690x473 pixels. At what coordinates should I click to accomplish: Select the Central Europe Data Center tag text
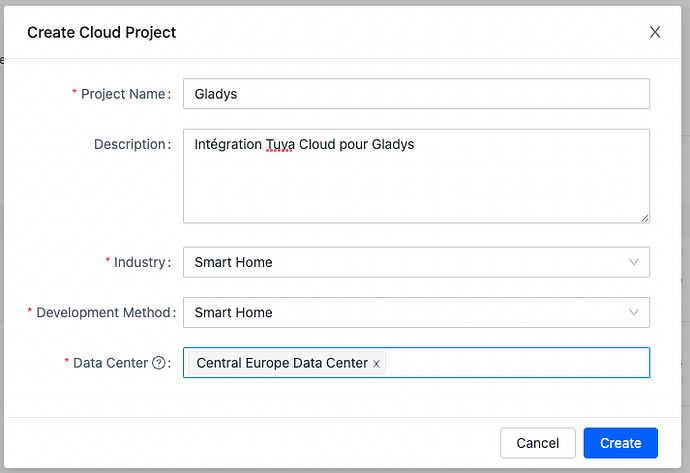pyautogui.click(x=281, y=363)
